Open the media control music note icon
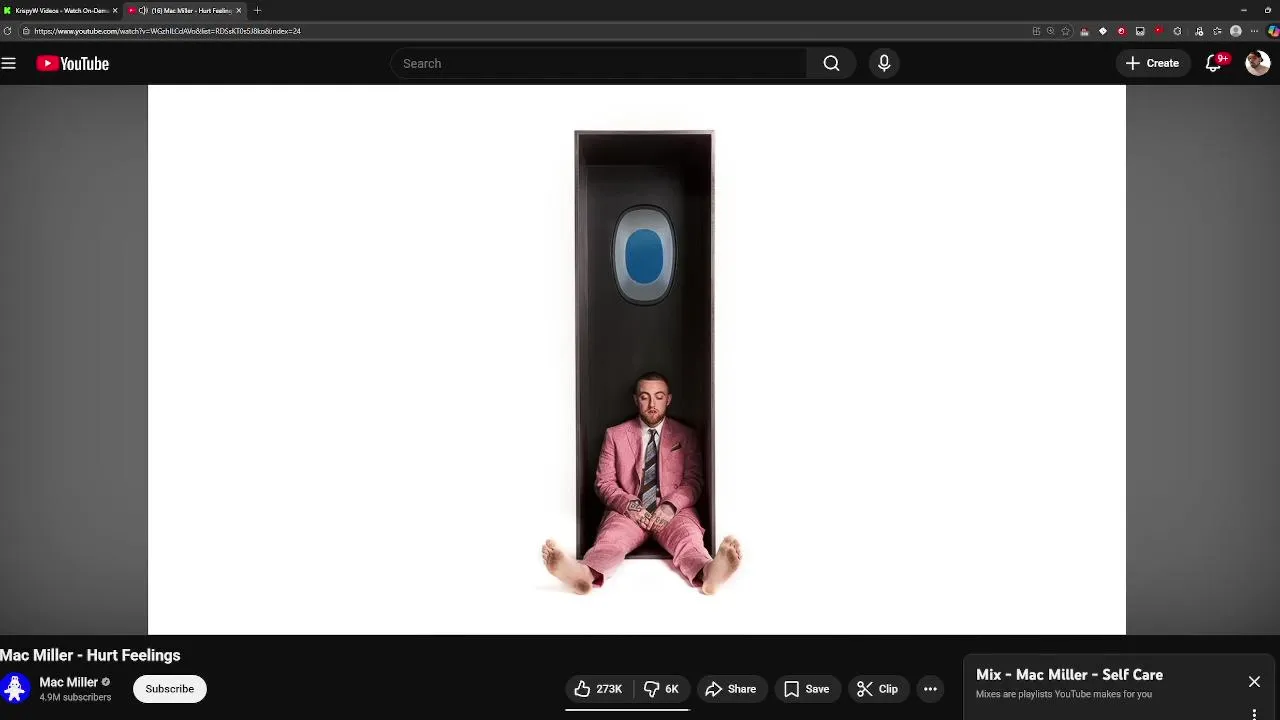 1199,31
